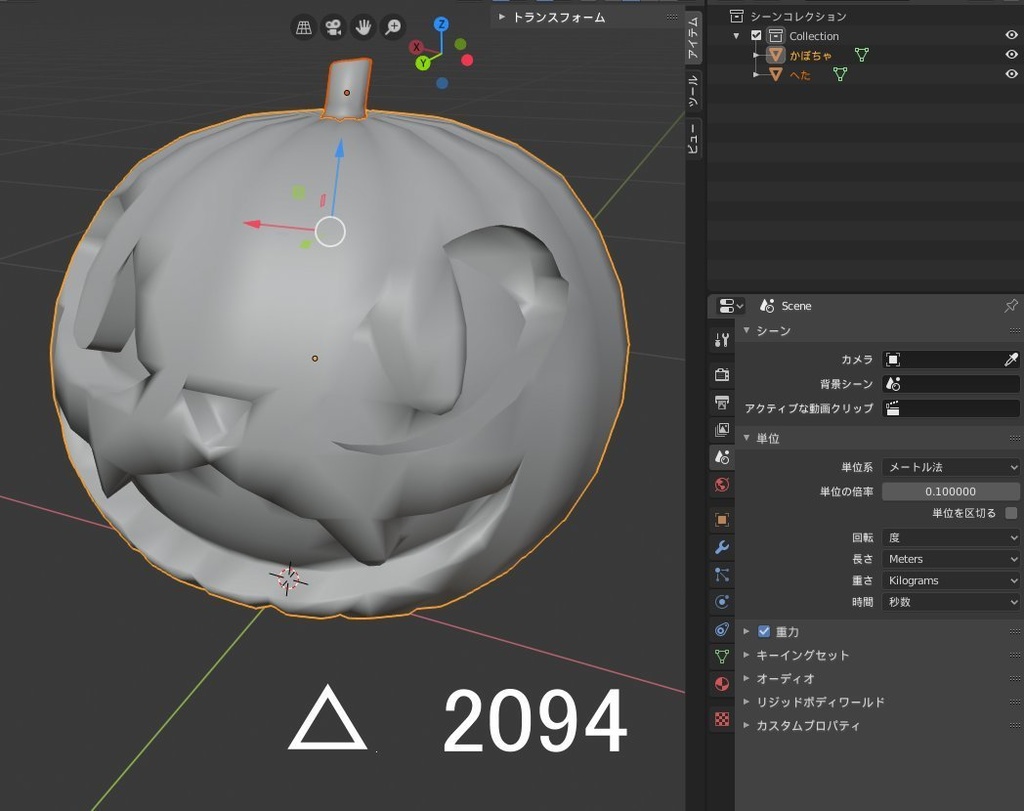Switch to ツール sidebar tab

click(x=693, y=89)
